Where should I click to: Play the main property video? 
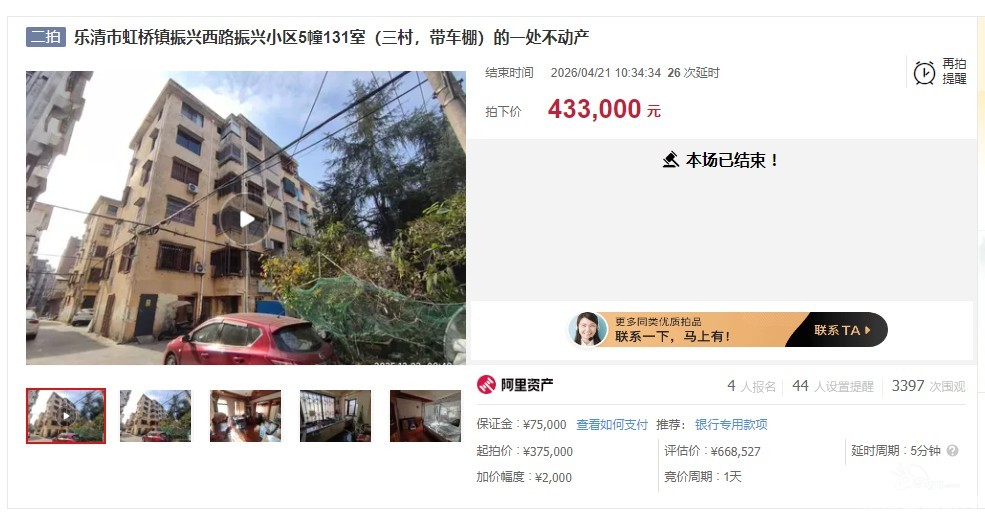pos(246,219)
